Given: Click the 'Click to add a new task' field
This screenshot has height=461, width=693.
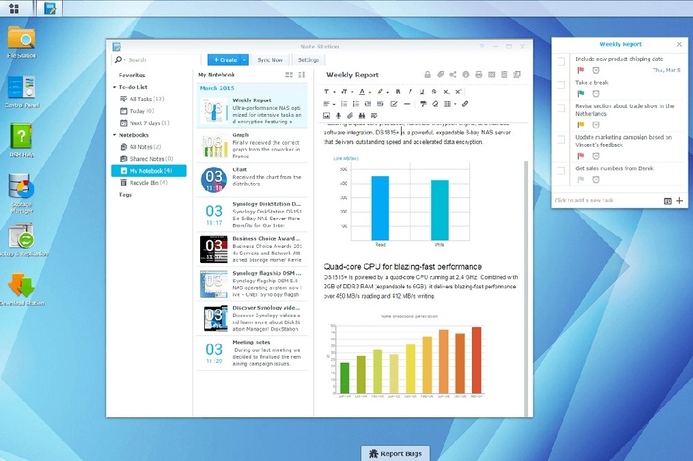Looking at the screenshot, I should (607, 201).
